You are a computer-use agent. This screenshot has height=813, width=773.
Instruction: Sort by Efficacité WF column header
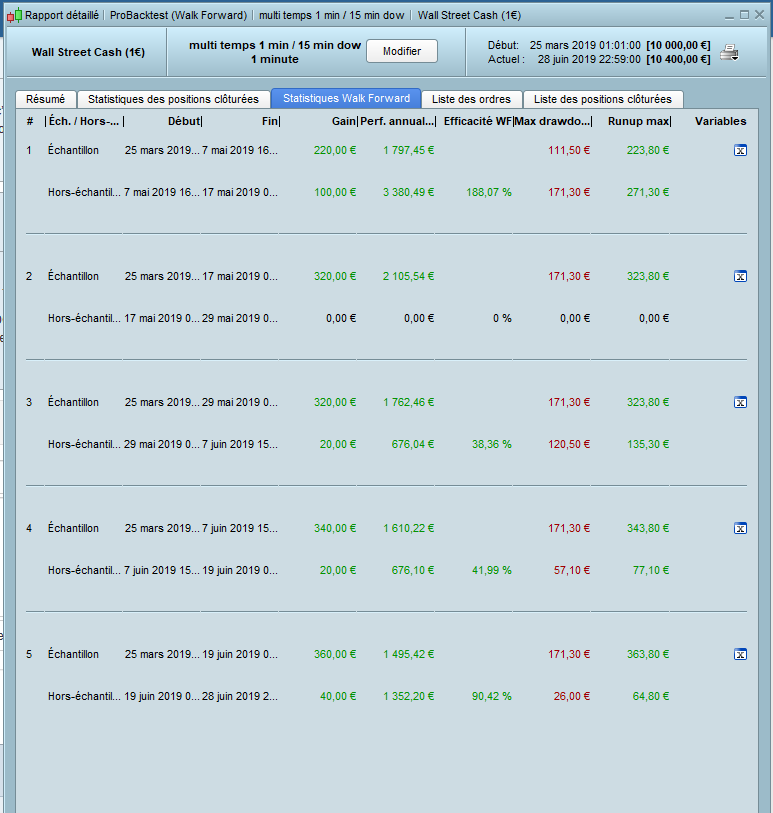(x=475, y=121)
